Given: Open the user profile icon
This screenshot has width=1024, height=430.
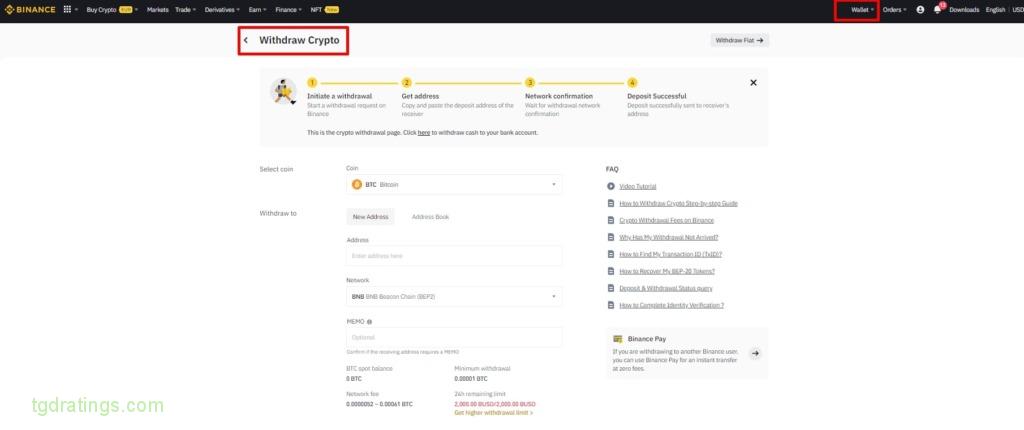Looking at the screenshot, I should point(920,10).
